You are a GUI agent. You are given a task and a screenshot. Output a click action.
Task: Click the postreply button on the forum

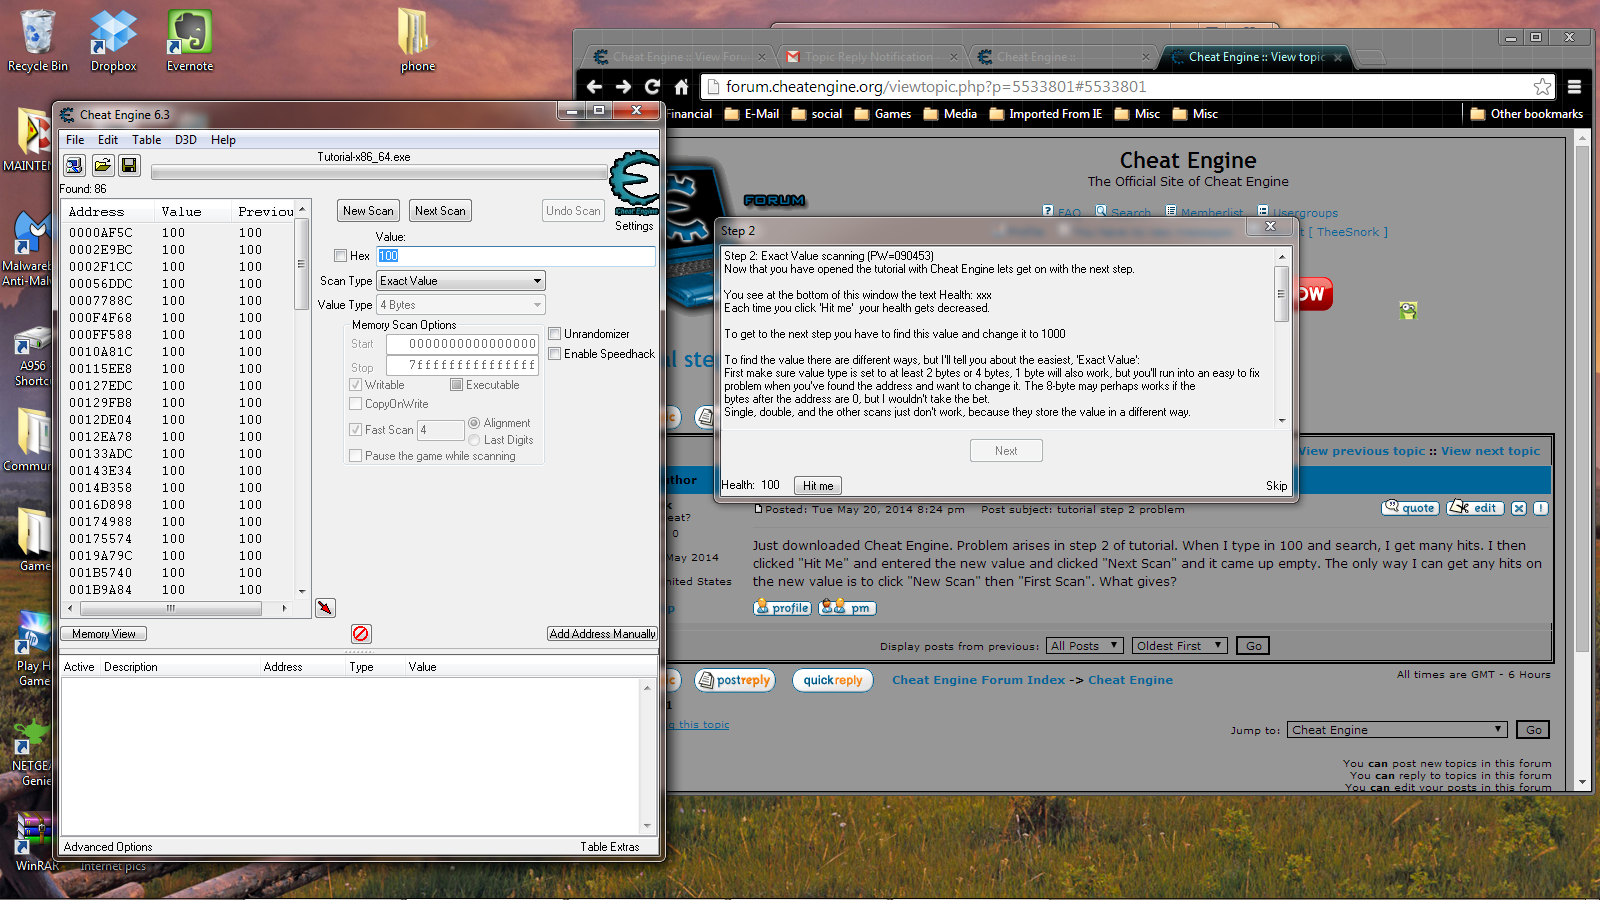pos(735,681)
